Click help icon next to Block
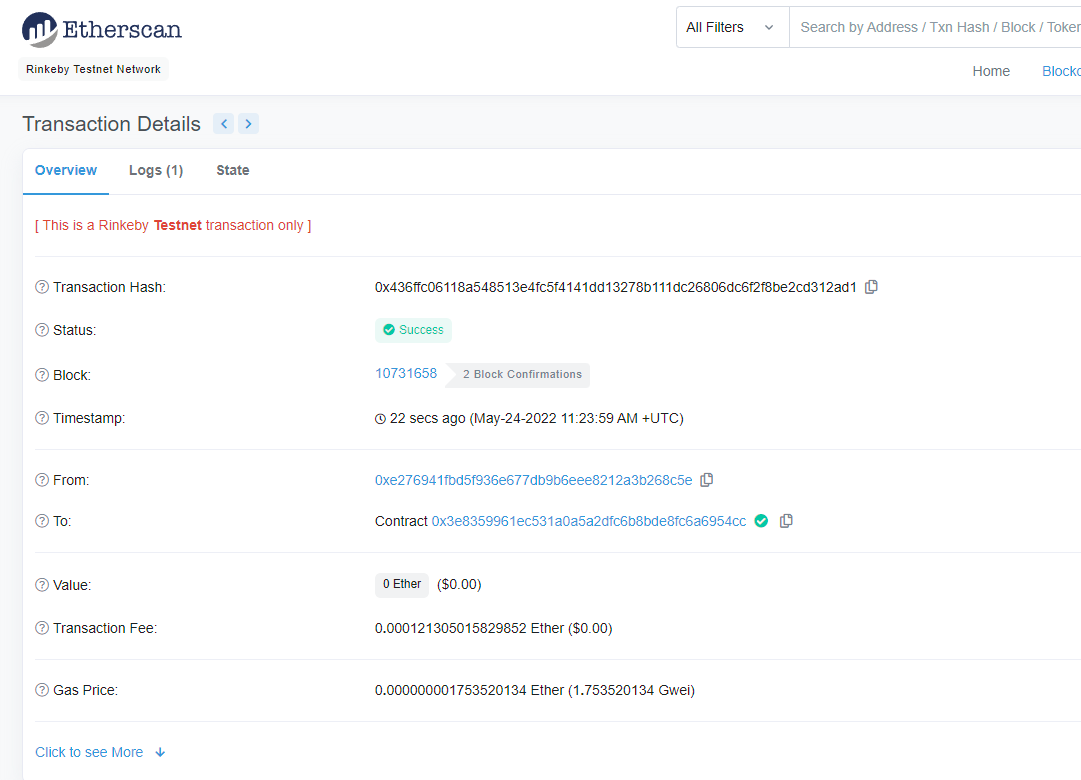Image resolution: width=1081 pixels, height=780 pixels. pyautogui.click(x=42, y=374)
